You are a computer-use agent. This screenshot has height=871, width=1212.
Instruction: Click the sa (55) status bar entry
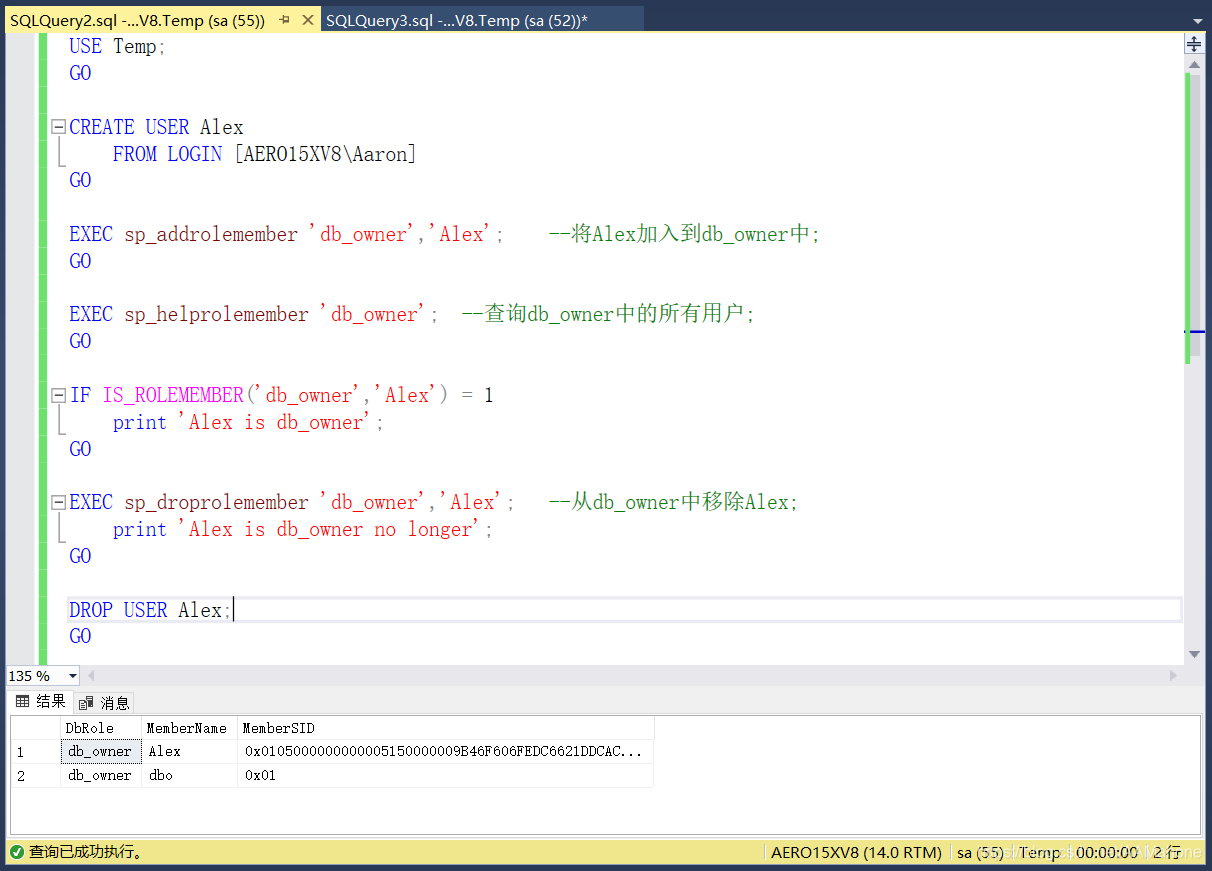point(980,852)
